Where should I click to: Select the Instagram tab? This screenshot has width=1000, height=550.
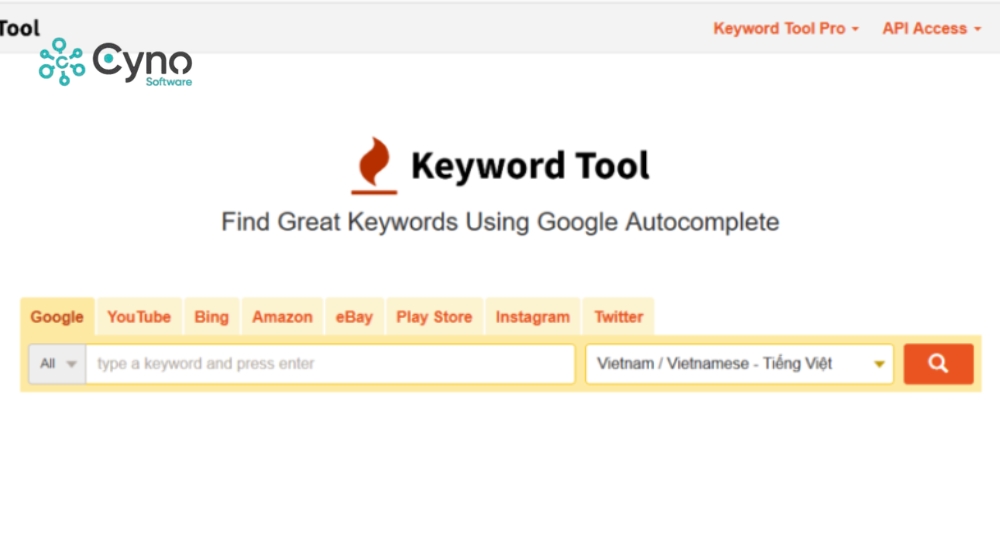tap(532, 317)
